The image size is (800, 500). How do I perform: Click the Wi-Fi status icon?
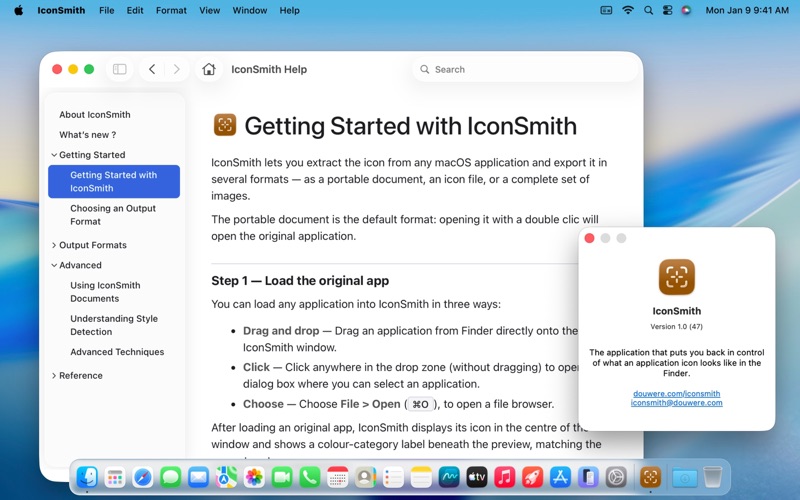coord(628,10)
